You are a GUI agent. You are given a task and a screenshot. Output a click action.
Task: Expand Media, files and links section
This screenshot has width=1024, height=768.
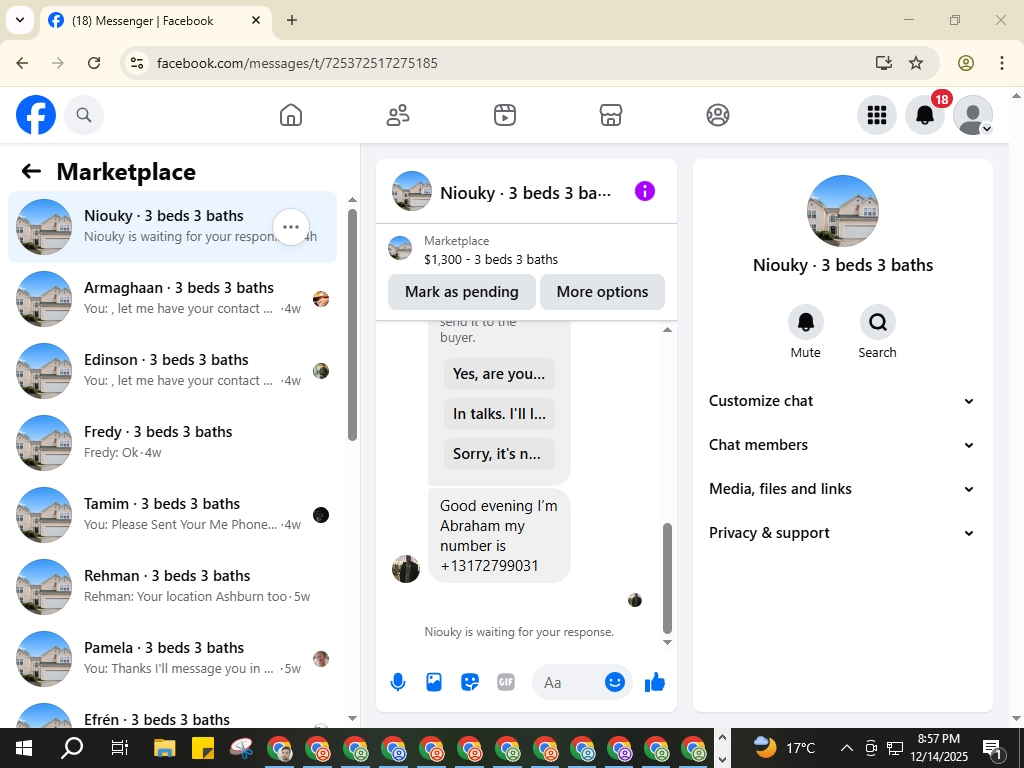(842, 489)
